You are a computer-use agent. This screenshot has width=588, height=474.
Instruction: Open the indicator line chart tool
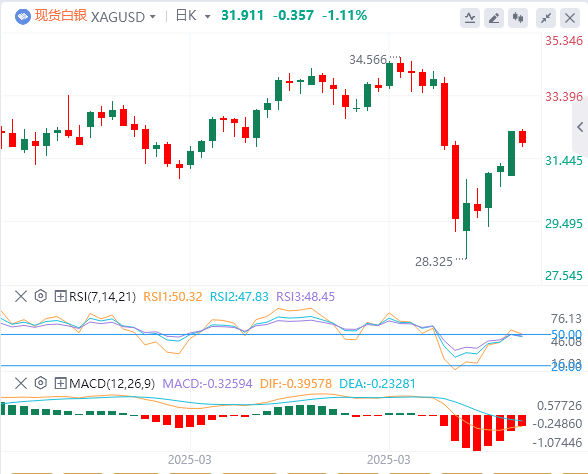point(470,18)
